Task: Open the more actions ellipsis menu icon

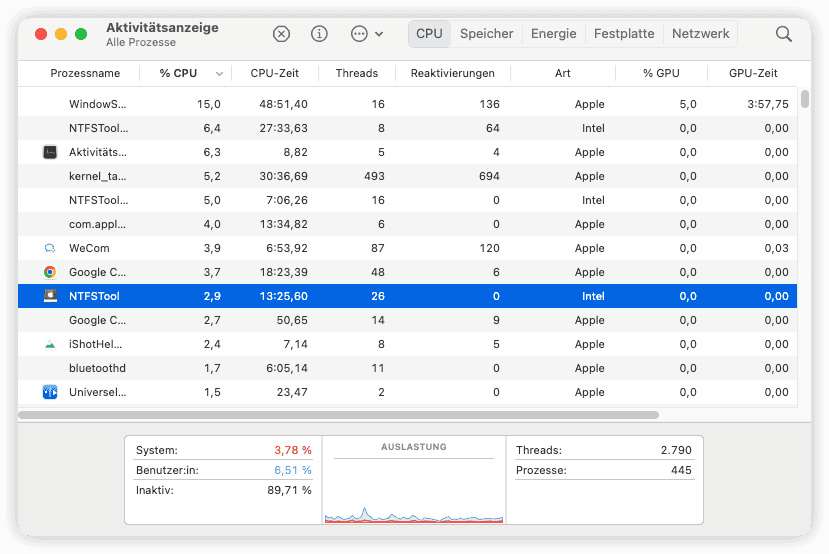Action: pos(359,34)
